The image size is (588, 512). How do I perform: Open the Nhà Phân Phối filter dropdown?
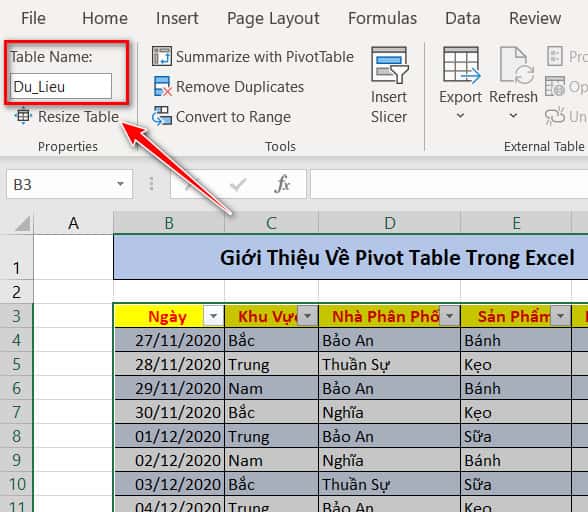[x=449, y=316]
